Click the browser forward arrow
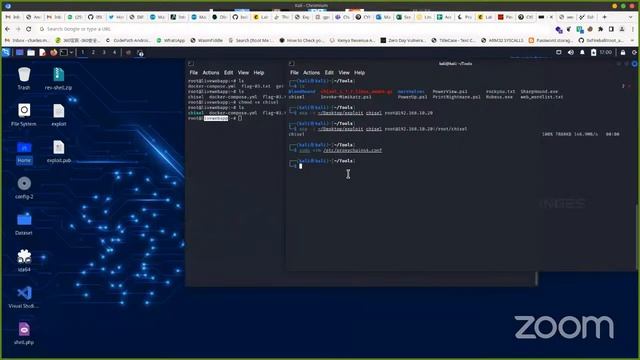Image resolution: width=640 pixels, height=360 pixels. (18, 29)
